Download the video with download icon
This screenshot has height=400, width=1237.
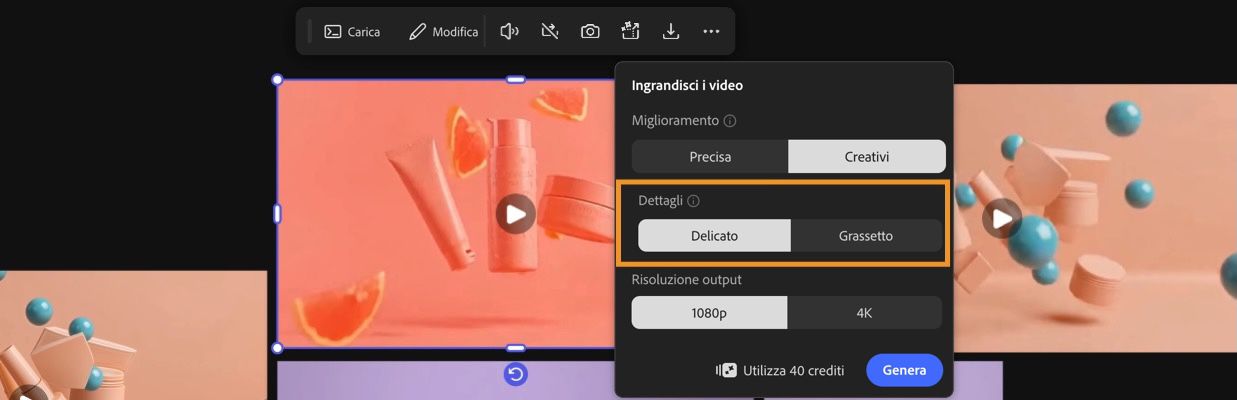click(x=671, y=32)
